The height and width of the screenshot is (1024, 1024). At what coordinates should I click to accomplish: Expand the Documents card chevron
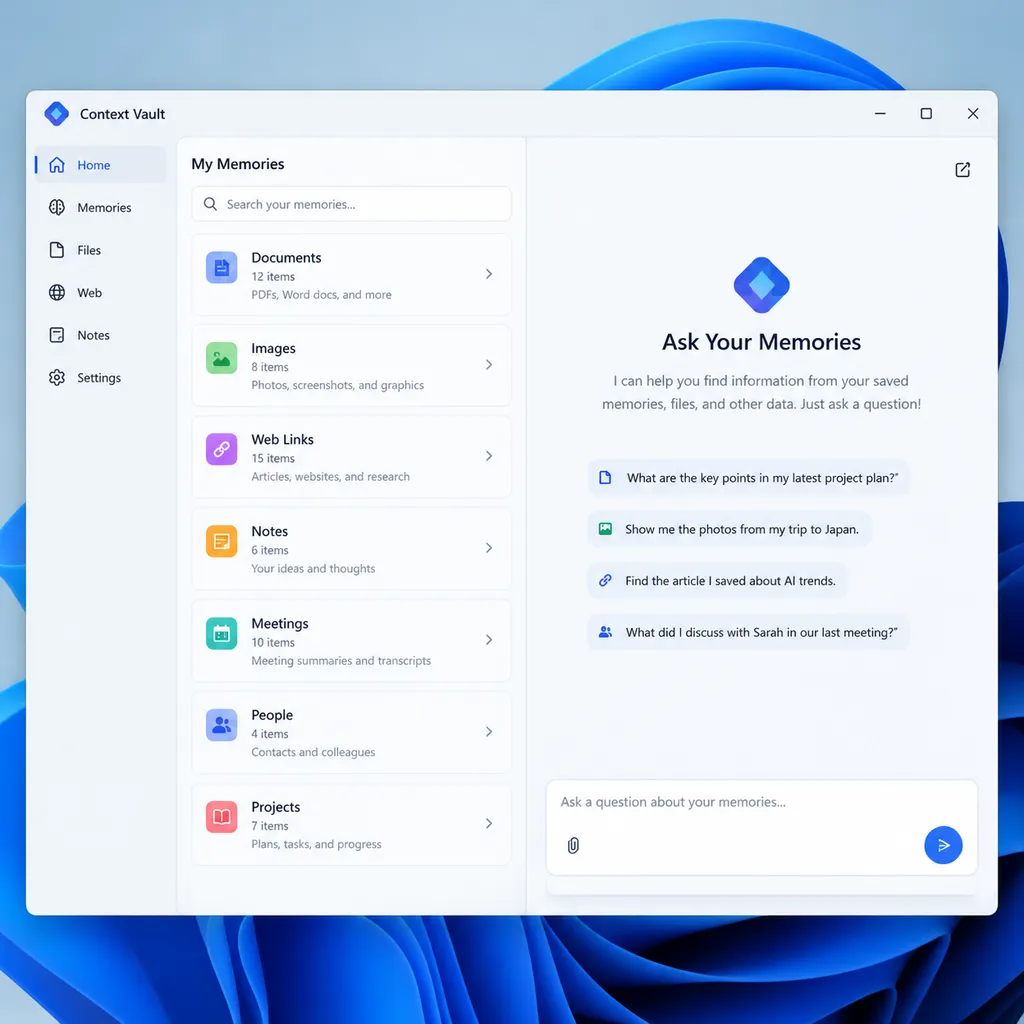[x=488, y=274]
